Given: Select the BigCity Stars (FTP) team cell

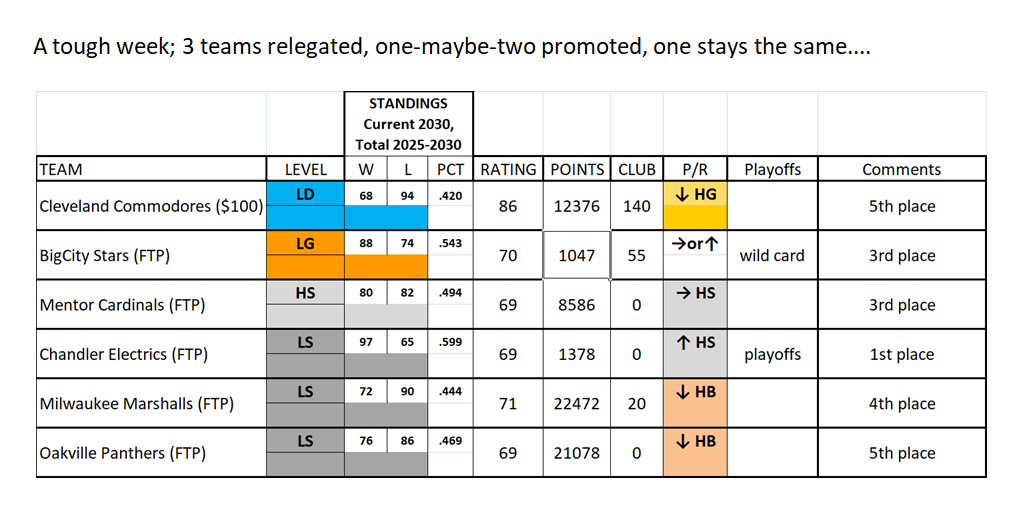Looking at the screenshot, I should [150, 255].
